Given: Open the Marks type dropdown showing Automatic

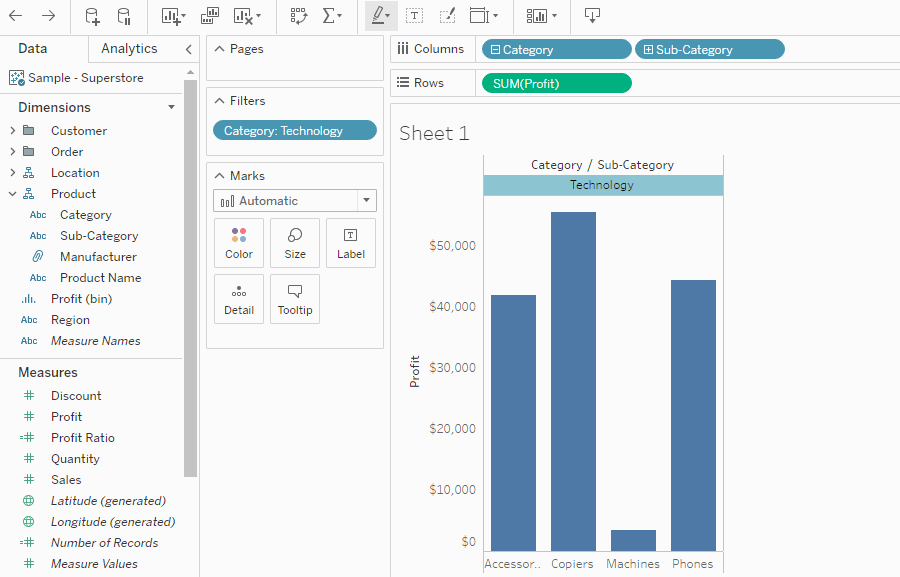Looking at the screenshot, I should [294, 201].
